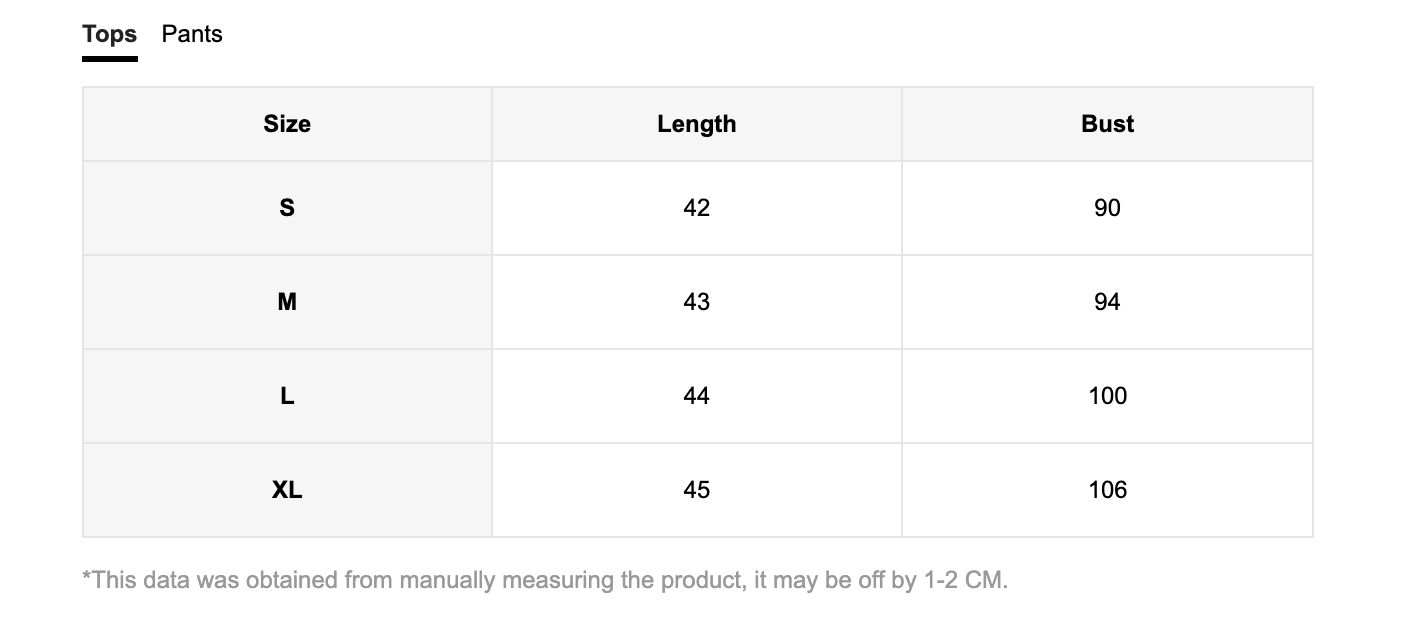Select the M size row label
The height and width of the screenshot is (622, 1410).
point(287,302)
